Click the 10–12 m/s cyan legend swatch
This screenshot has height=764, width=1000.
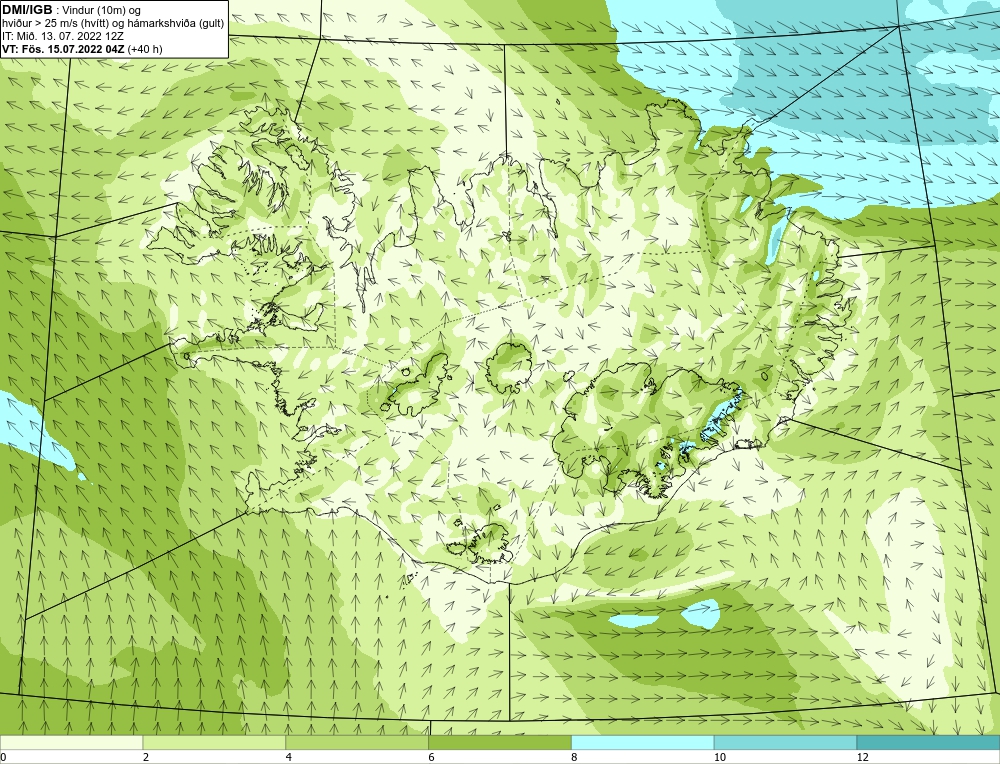786,742
